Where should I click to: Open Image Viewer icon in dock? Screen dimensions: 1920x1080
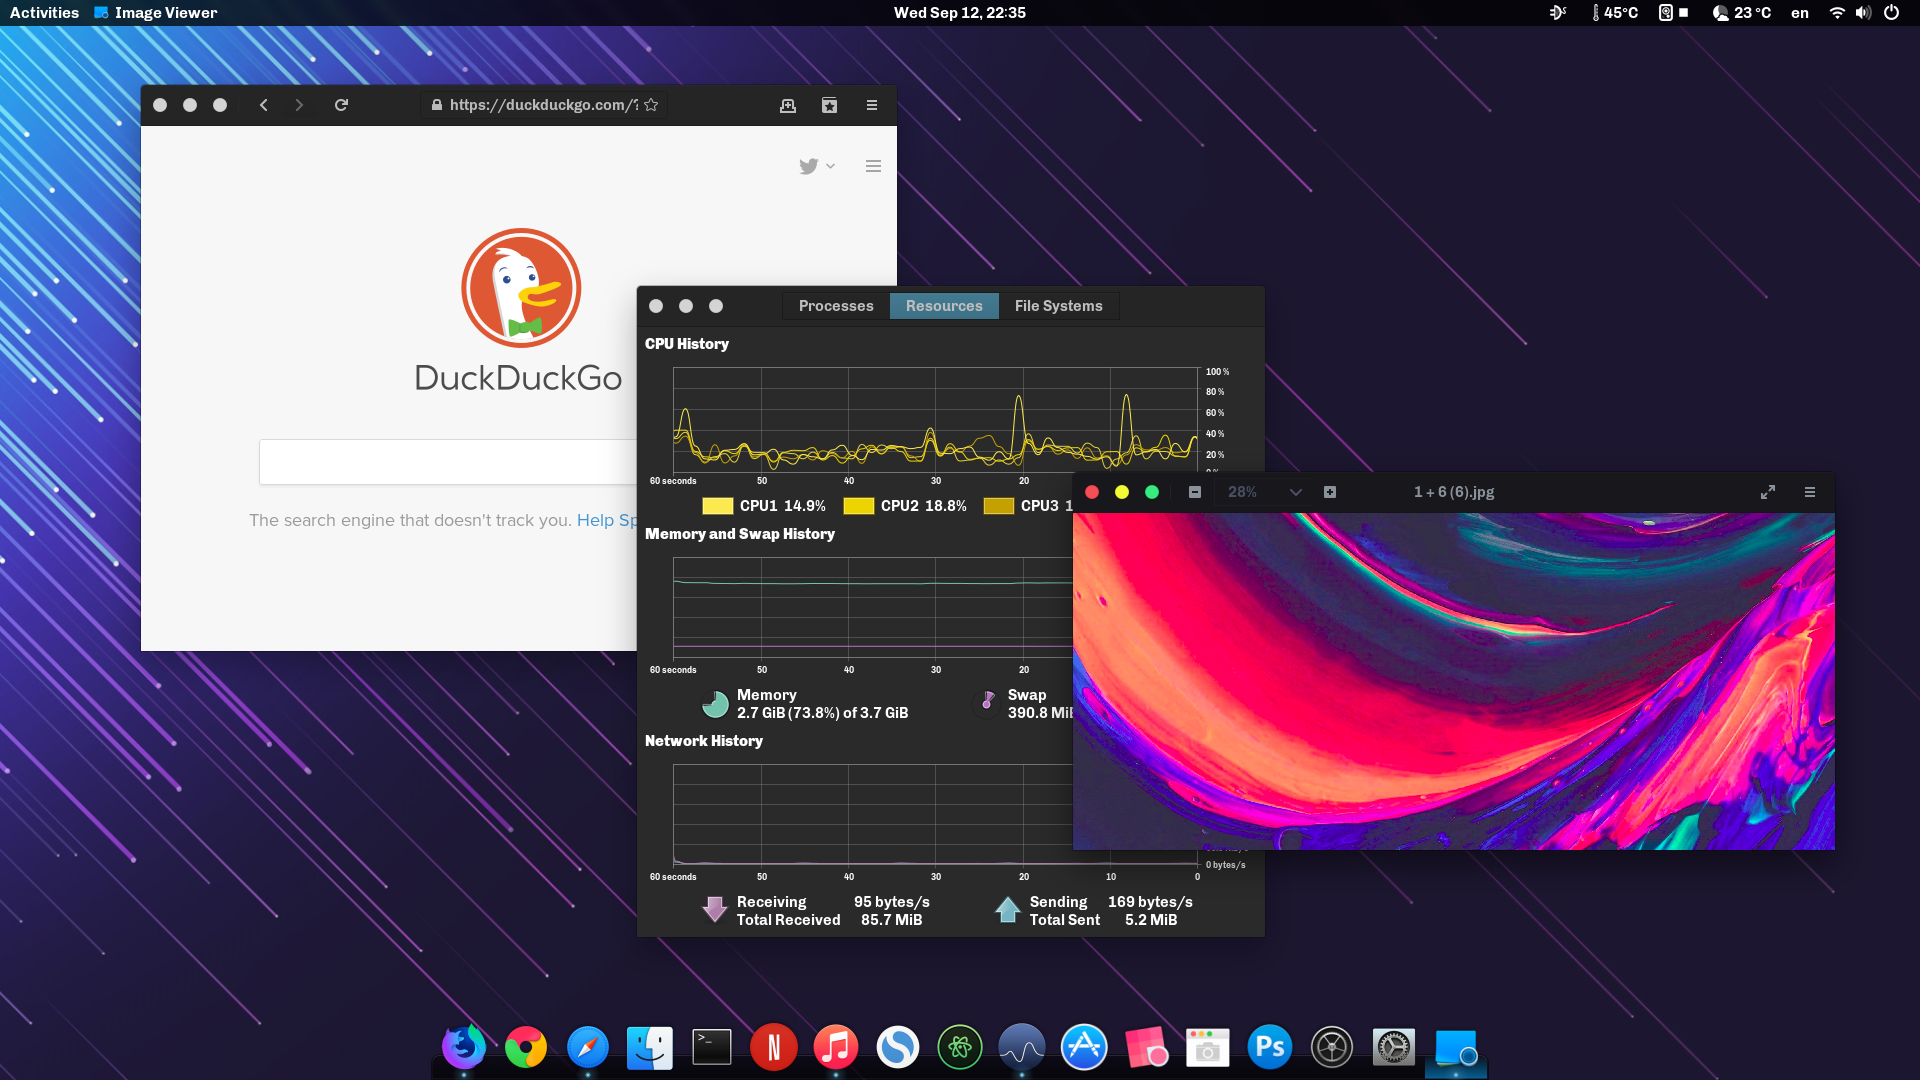pos(1456,1047)
